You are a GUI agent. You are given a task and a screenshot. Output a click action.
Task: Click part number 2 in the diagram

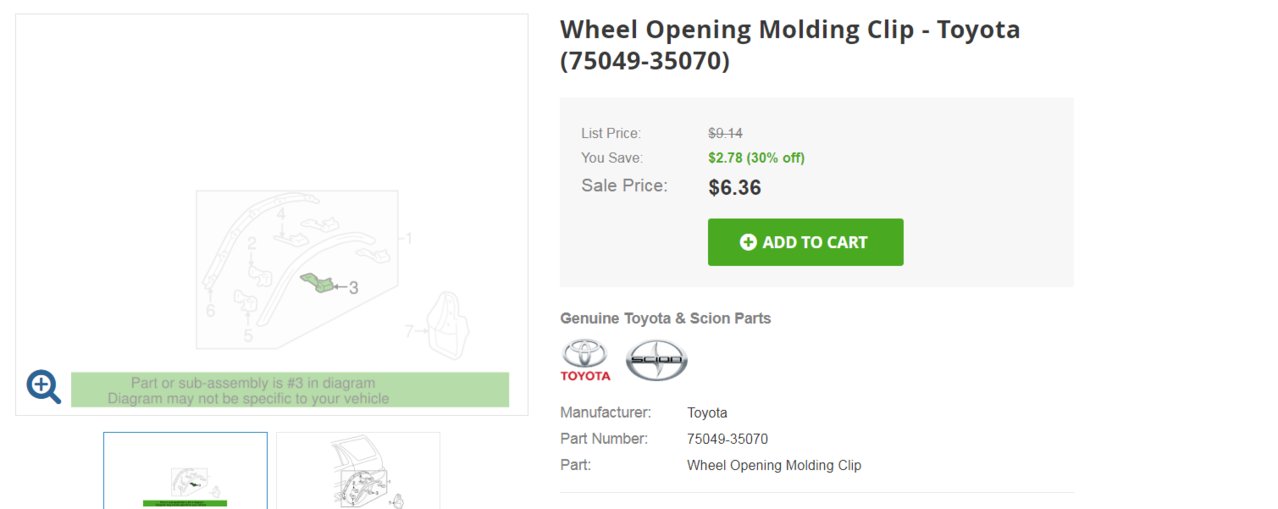(x=252, y=243)
